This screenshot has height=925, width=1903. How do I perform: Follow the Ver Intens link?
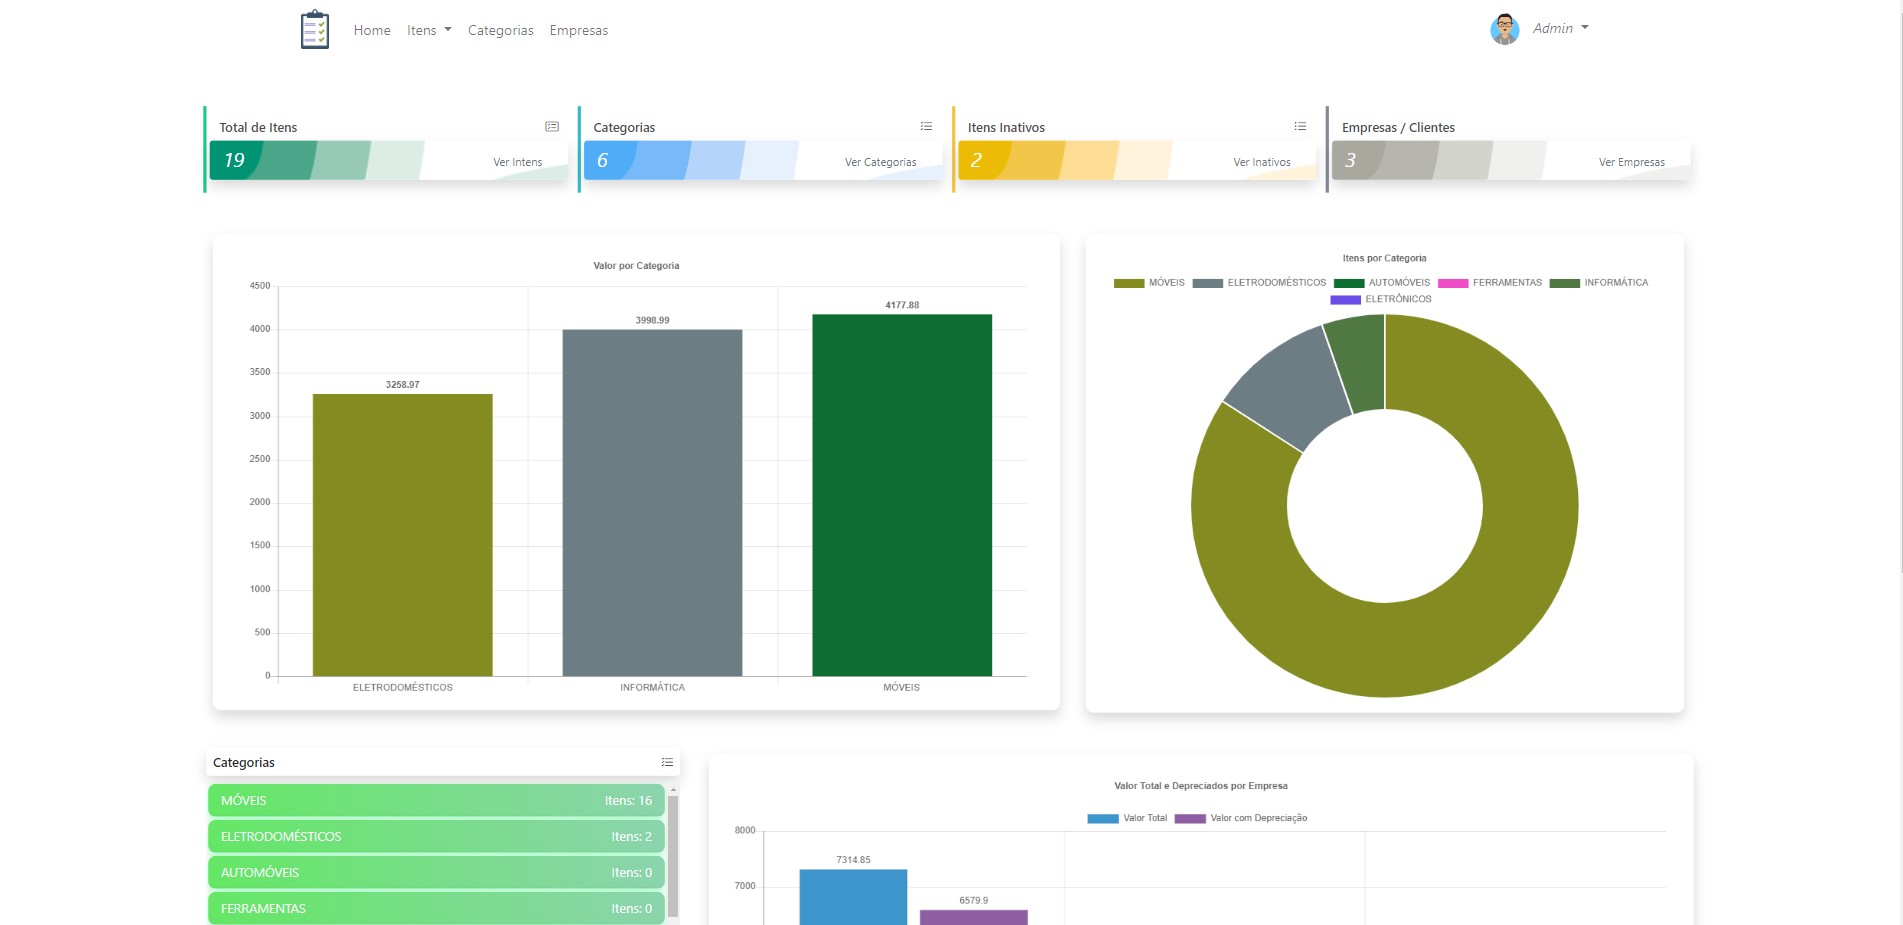click(x=517, y=162)
